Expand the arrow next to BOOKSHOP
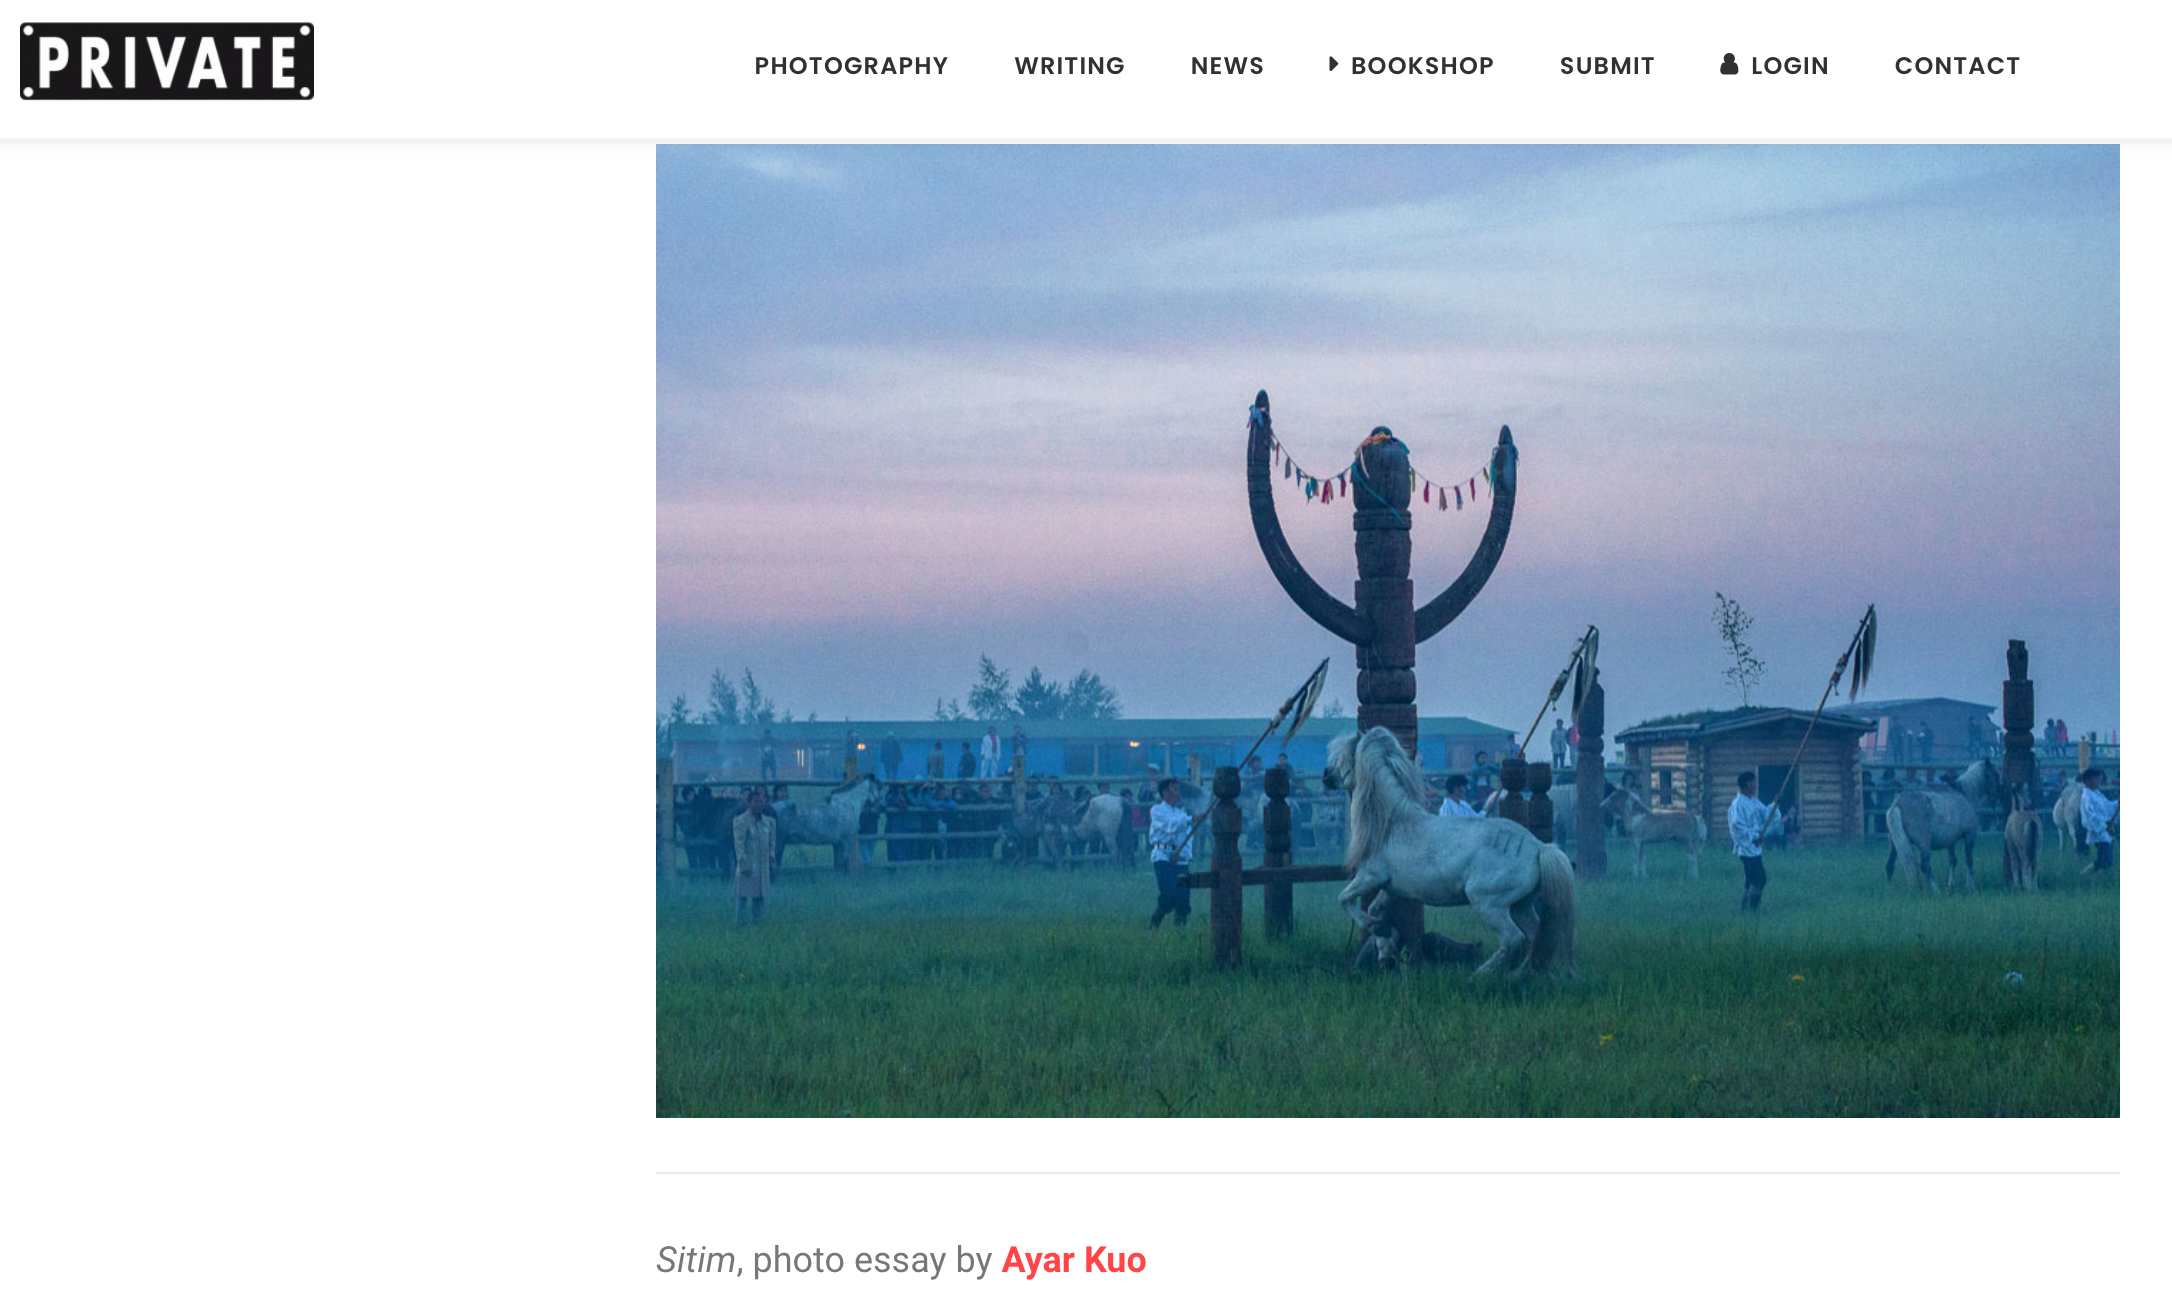 pyautogui.click(x=1333, y=64)
